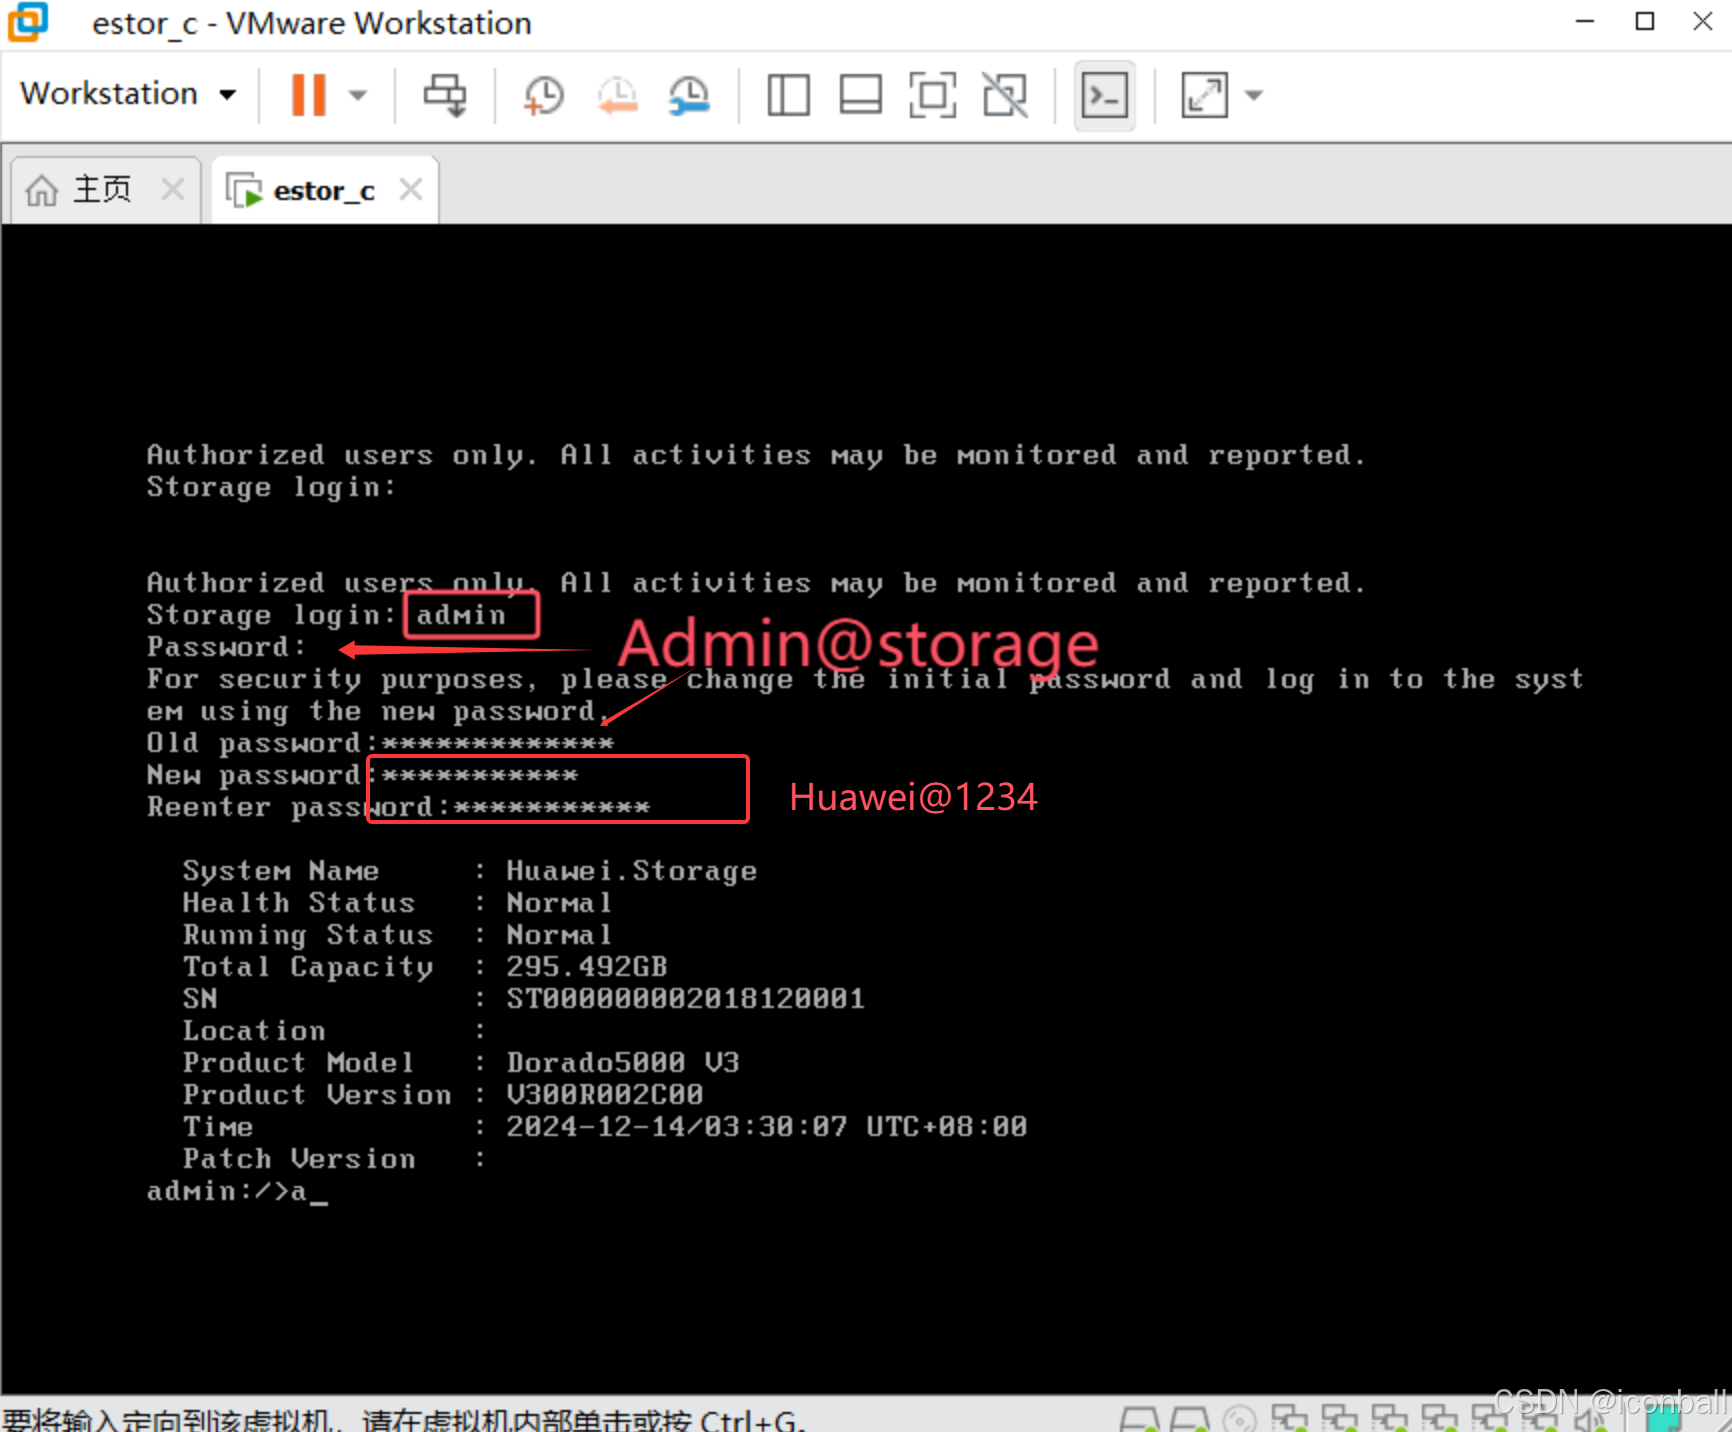Expand the power options arrow beside Pause

coord(357,95)
